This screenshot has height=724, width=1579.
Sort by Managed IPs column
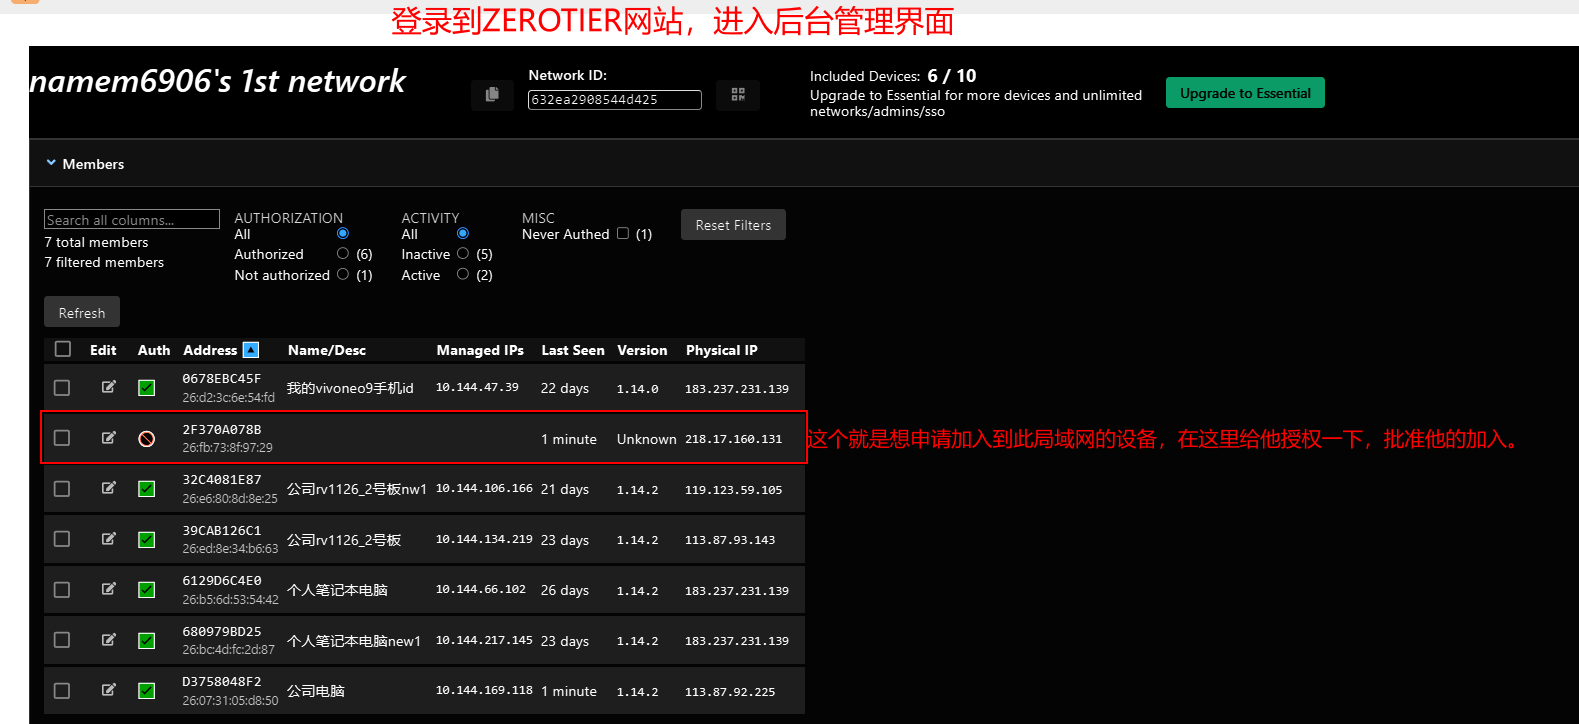point(480,350)
